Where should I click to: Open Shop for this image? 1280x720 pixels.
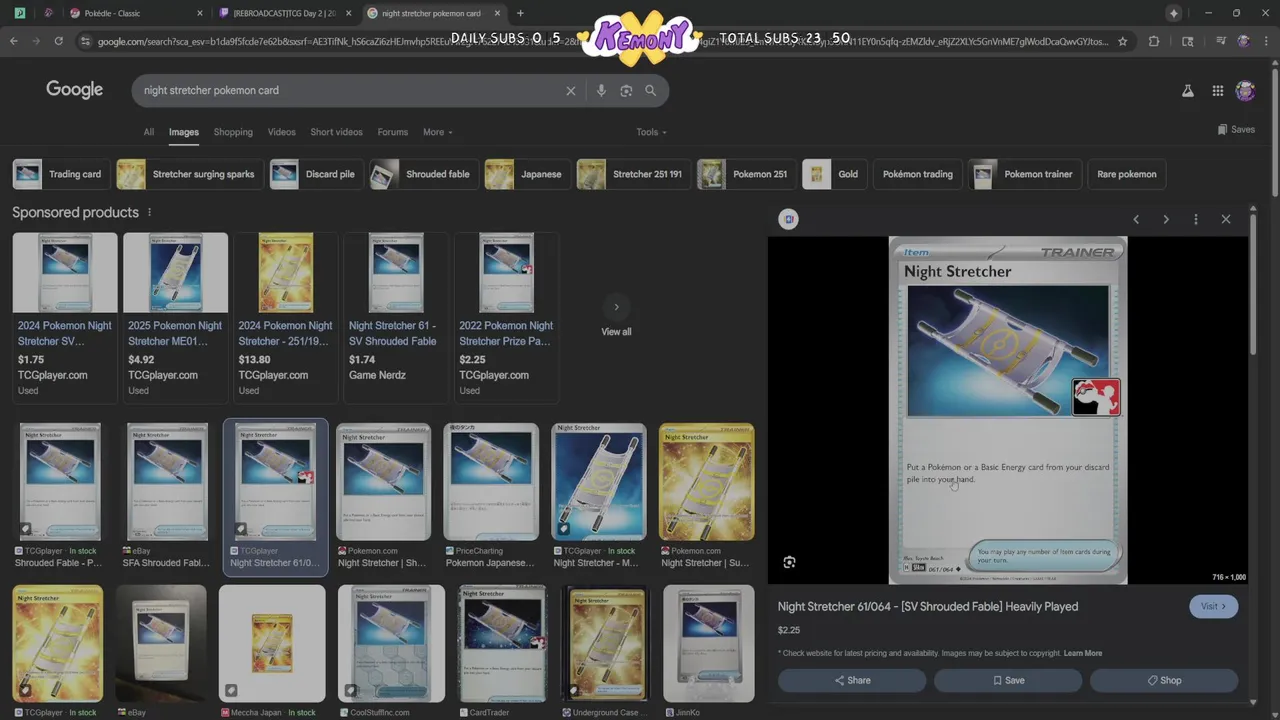click(1164, 680)
